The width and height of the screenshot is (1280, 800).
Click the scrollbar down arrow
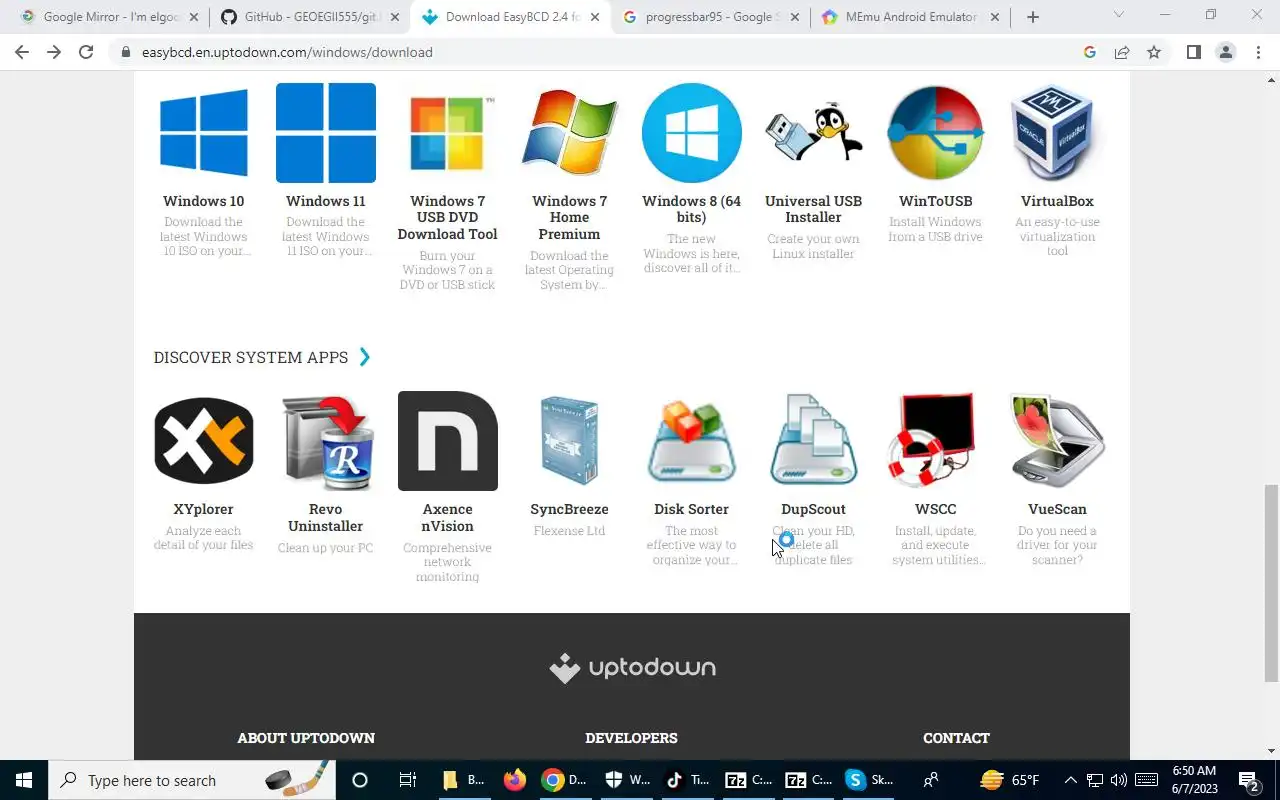(x=1272, y=751)
